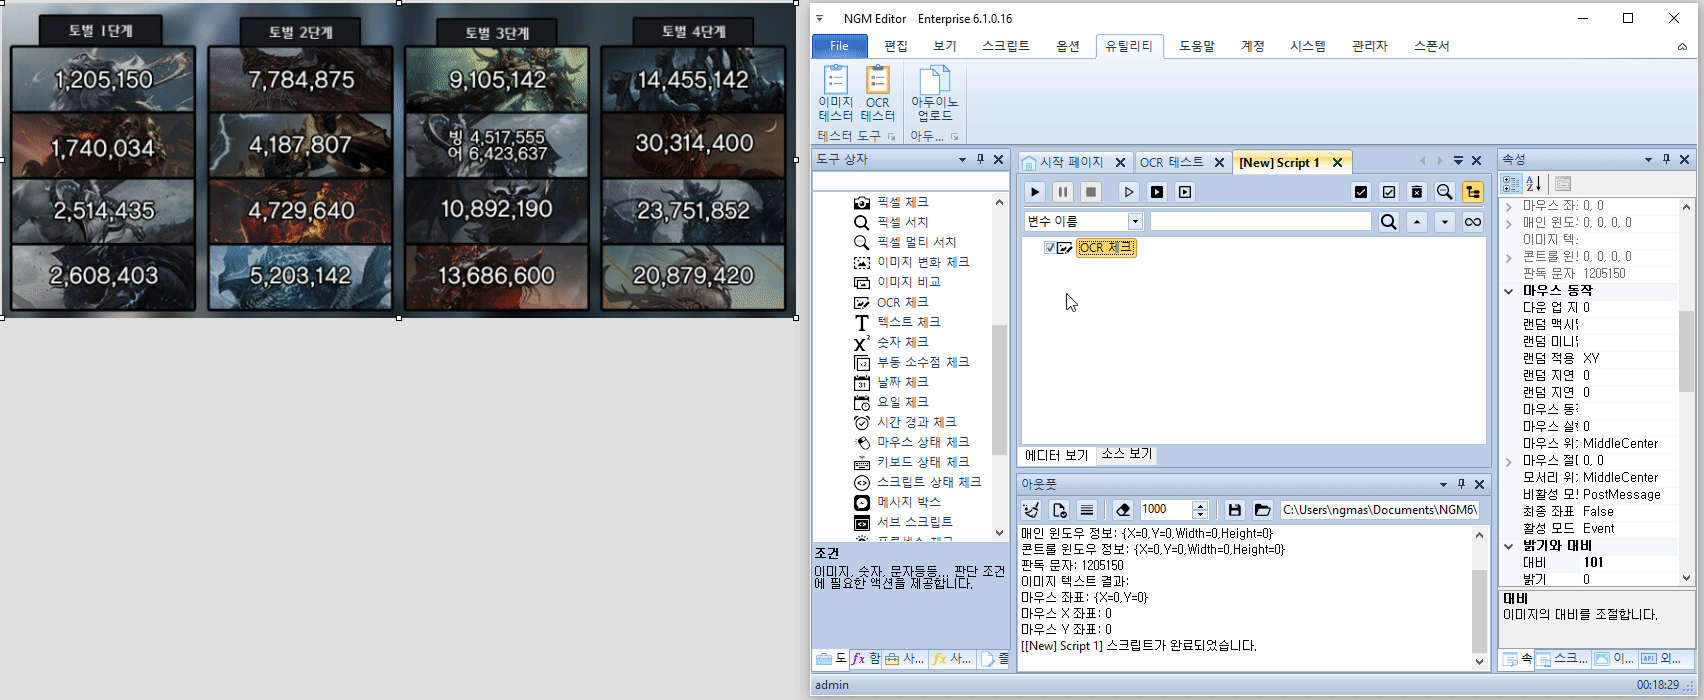
Task: Stop the running script
Action: 1091,192
